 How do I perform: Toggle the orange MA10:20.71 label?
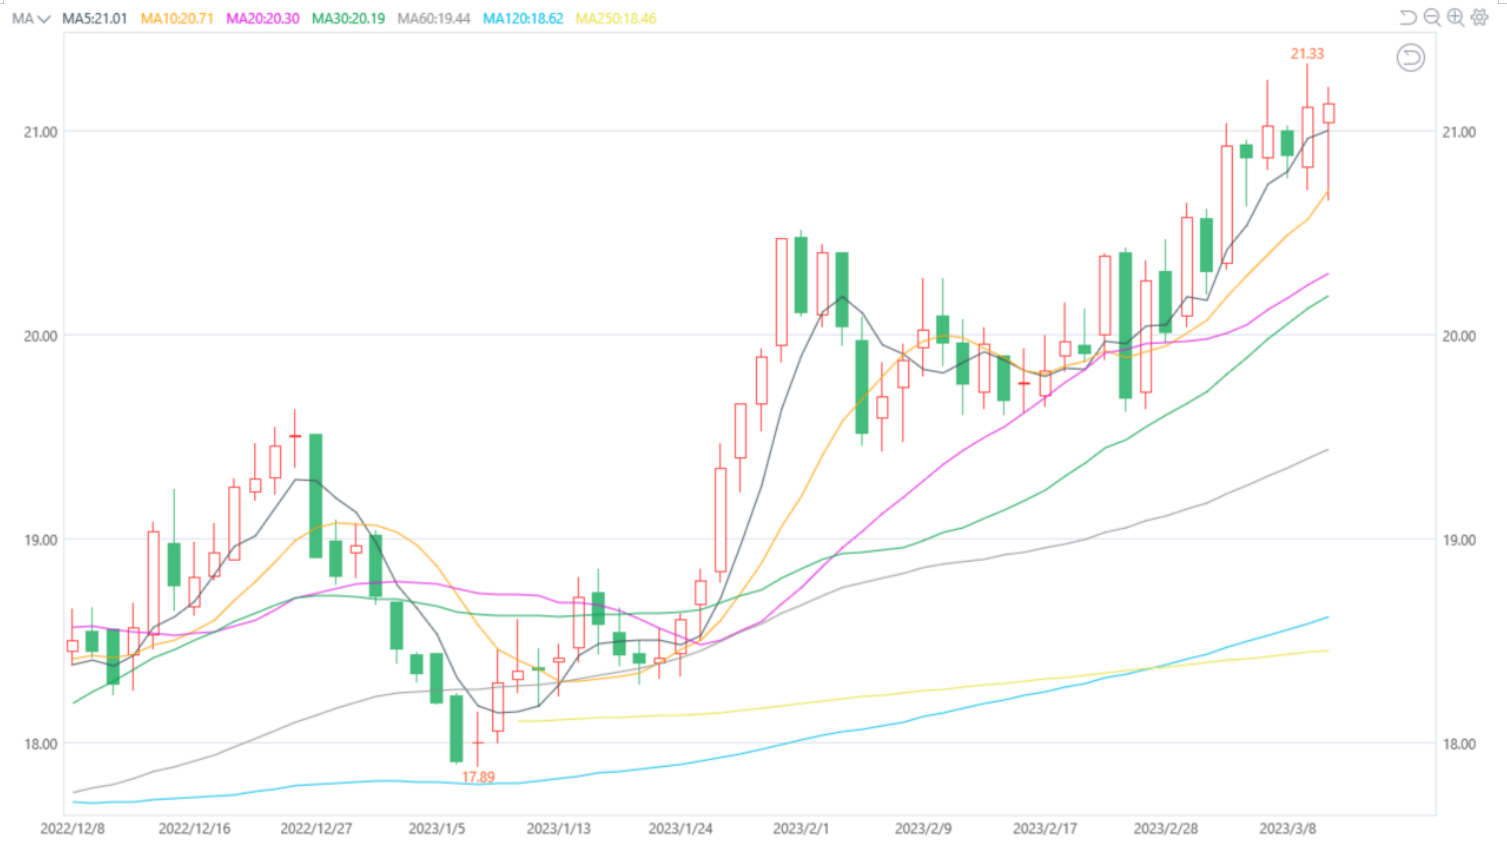point(177,18)
